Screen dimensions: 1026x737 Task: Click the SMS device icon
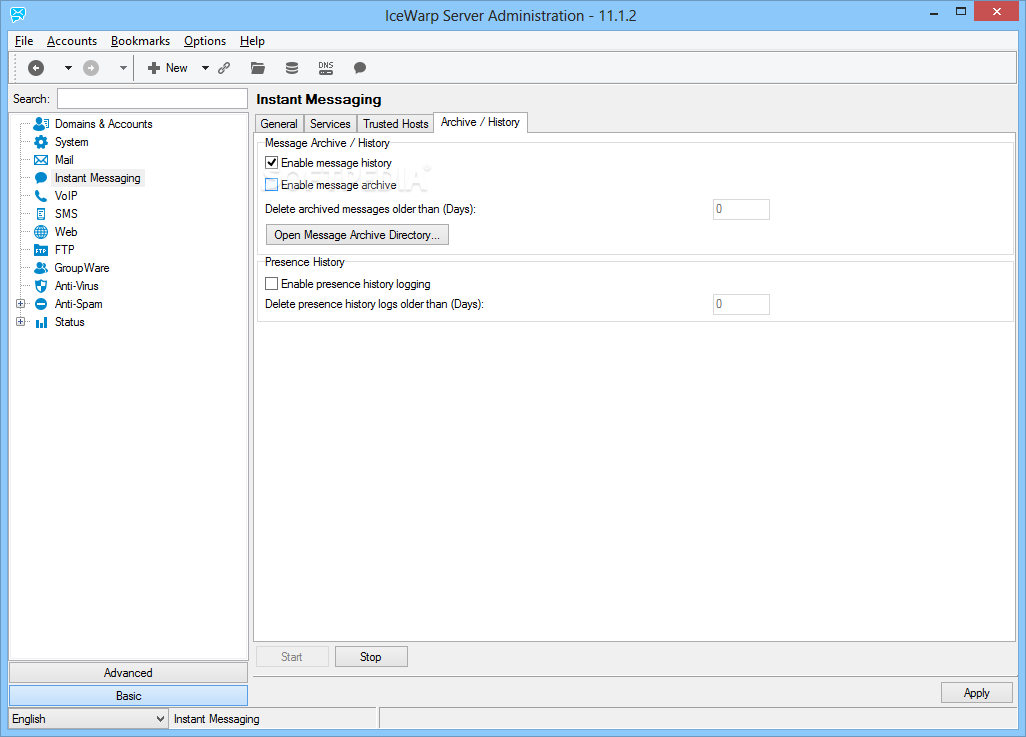(x=41, y=214)
